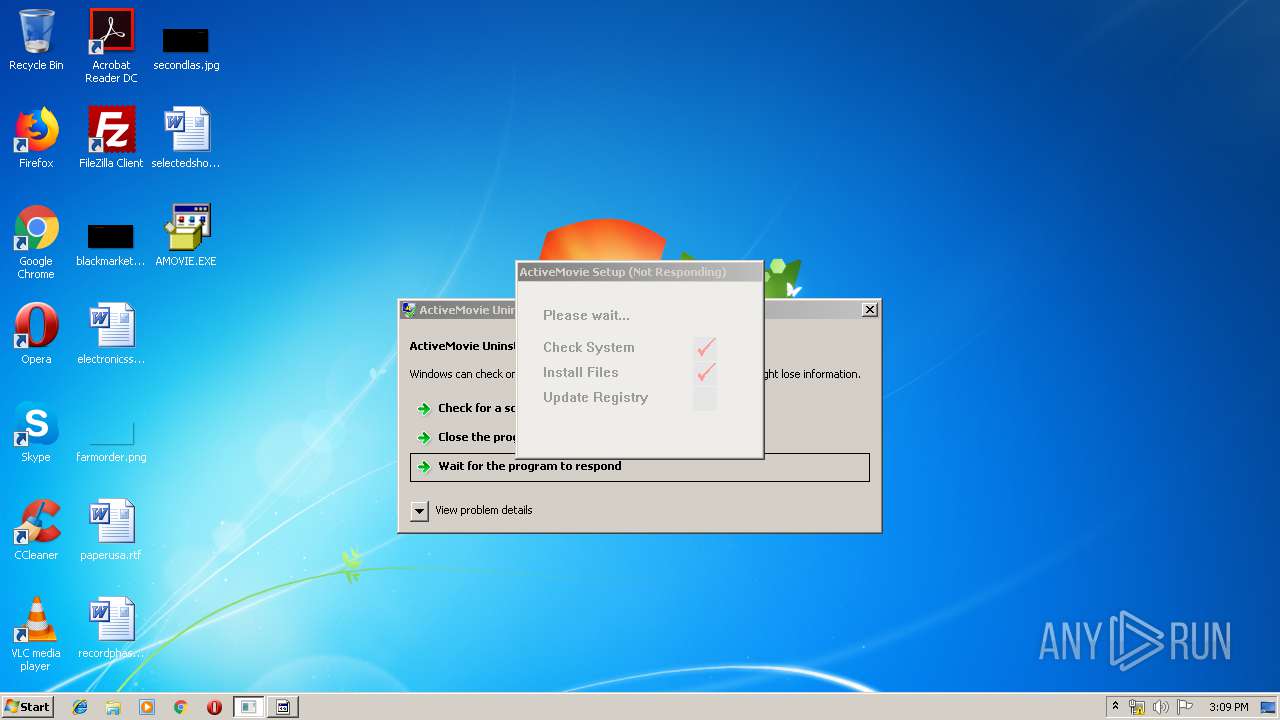Click the Update Registry label
The width and height of the screenshot is (1280, 720).
point(595,397)
